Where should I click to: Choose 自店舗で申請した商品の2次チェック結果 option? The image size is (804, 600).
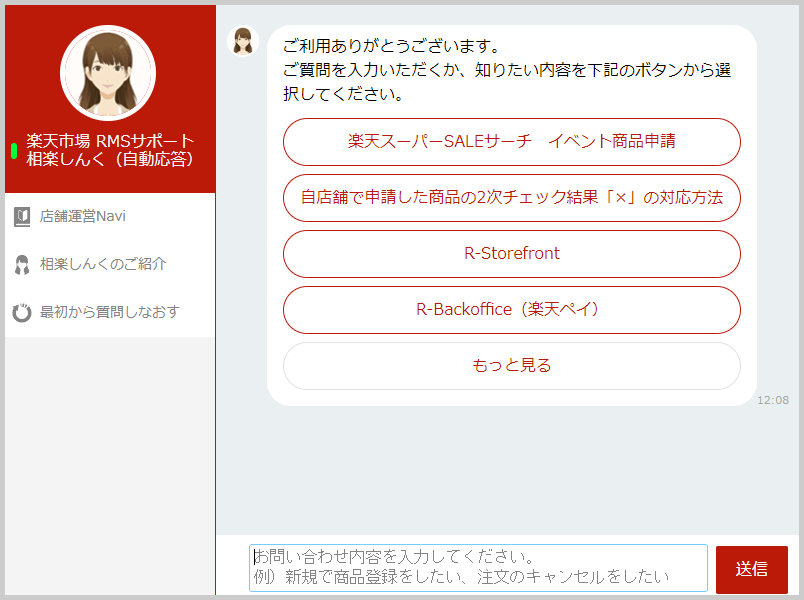point(511,198)
